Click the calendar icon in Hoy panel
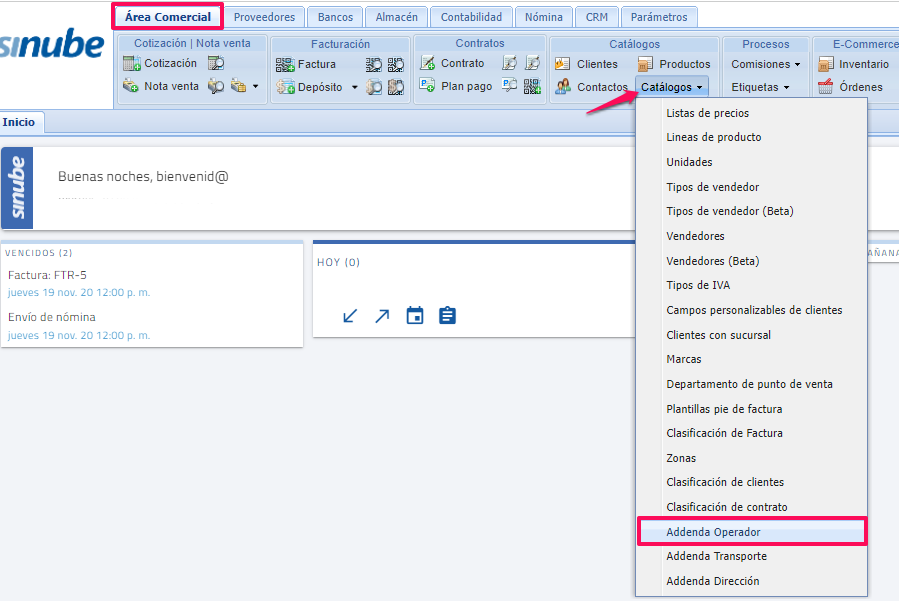 [415, 316]
